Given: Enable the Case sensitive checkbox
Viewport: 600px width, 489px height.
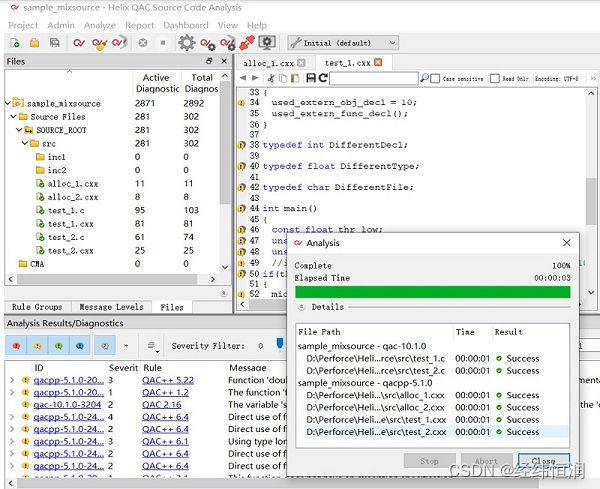Looking at the screenshot, I should 435,78.
